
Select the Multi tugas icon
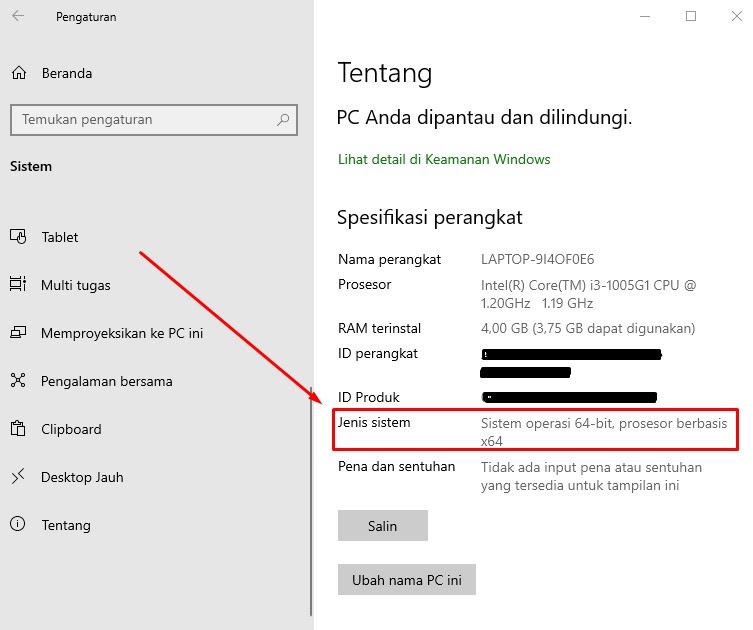[x=18, y=284]
